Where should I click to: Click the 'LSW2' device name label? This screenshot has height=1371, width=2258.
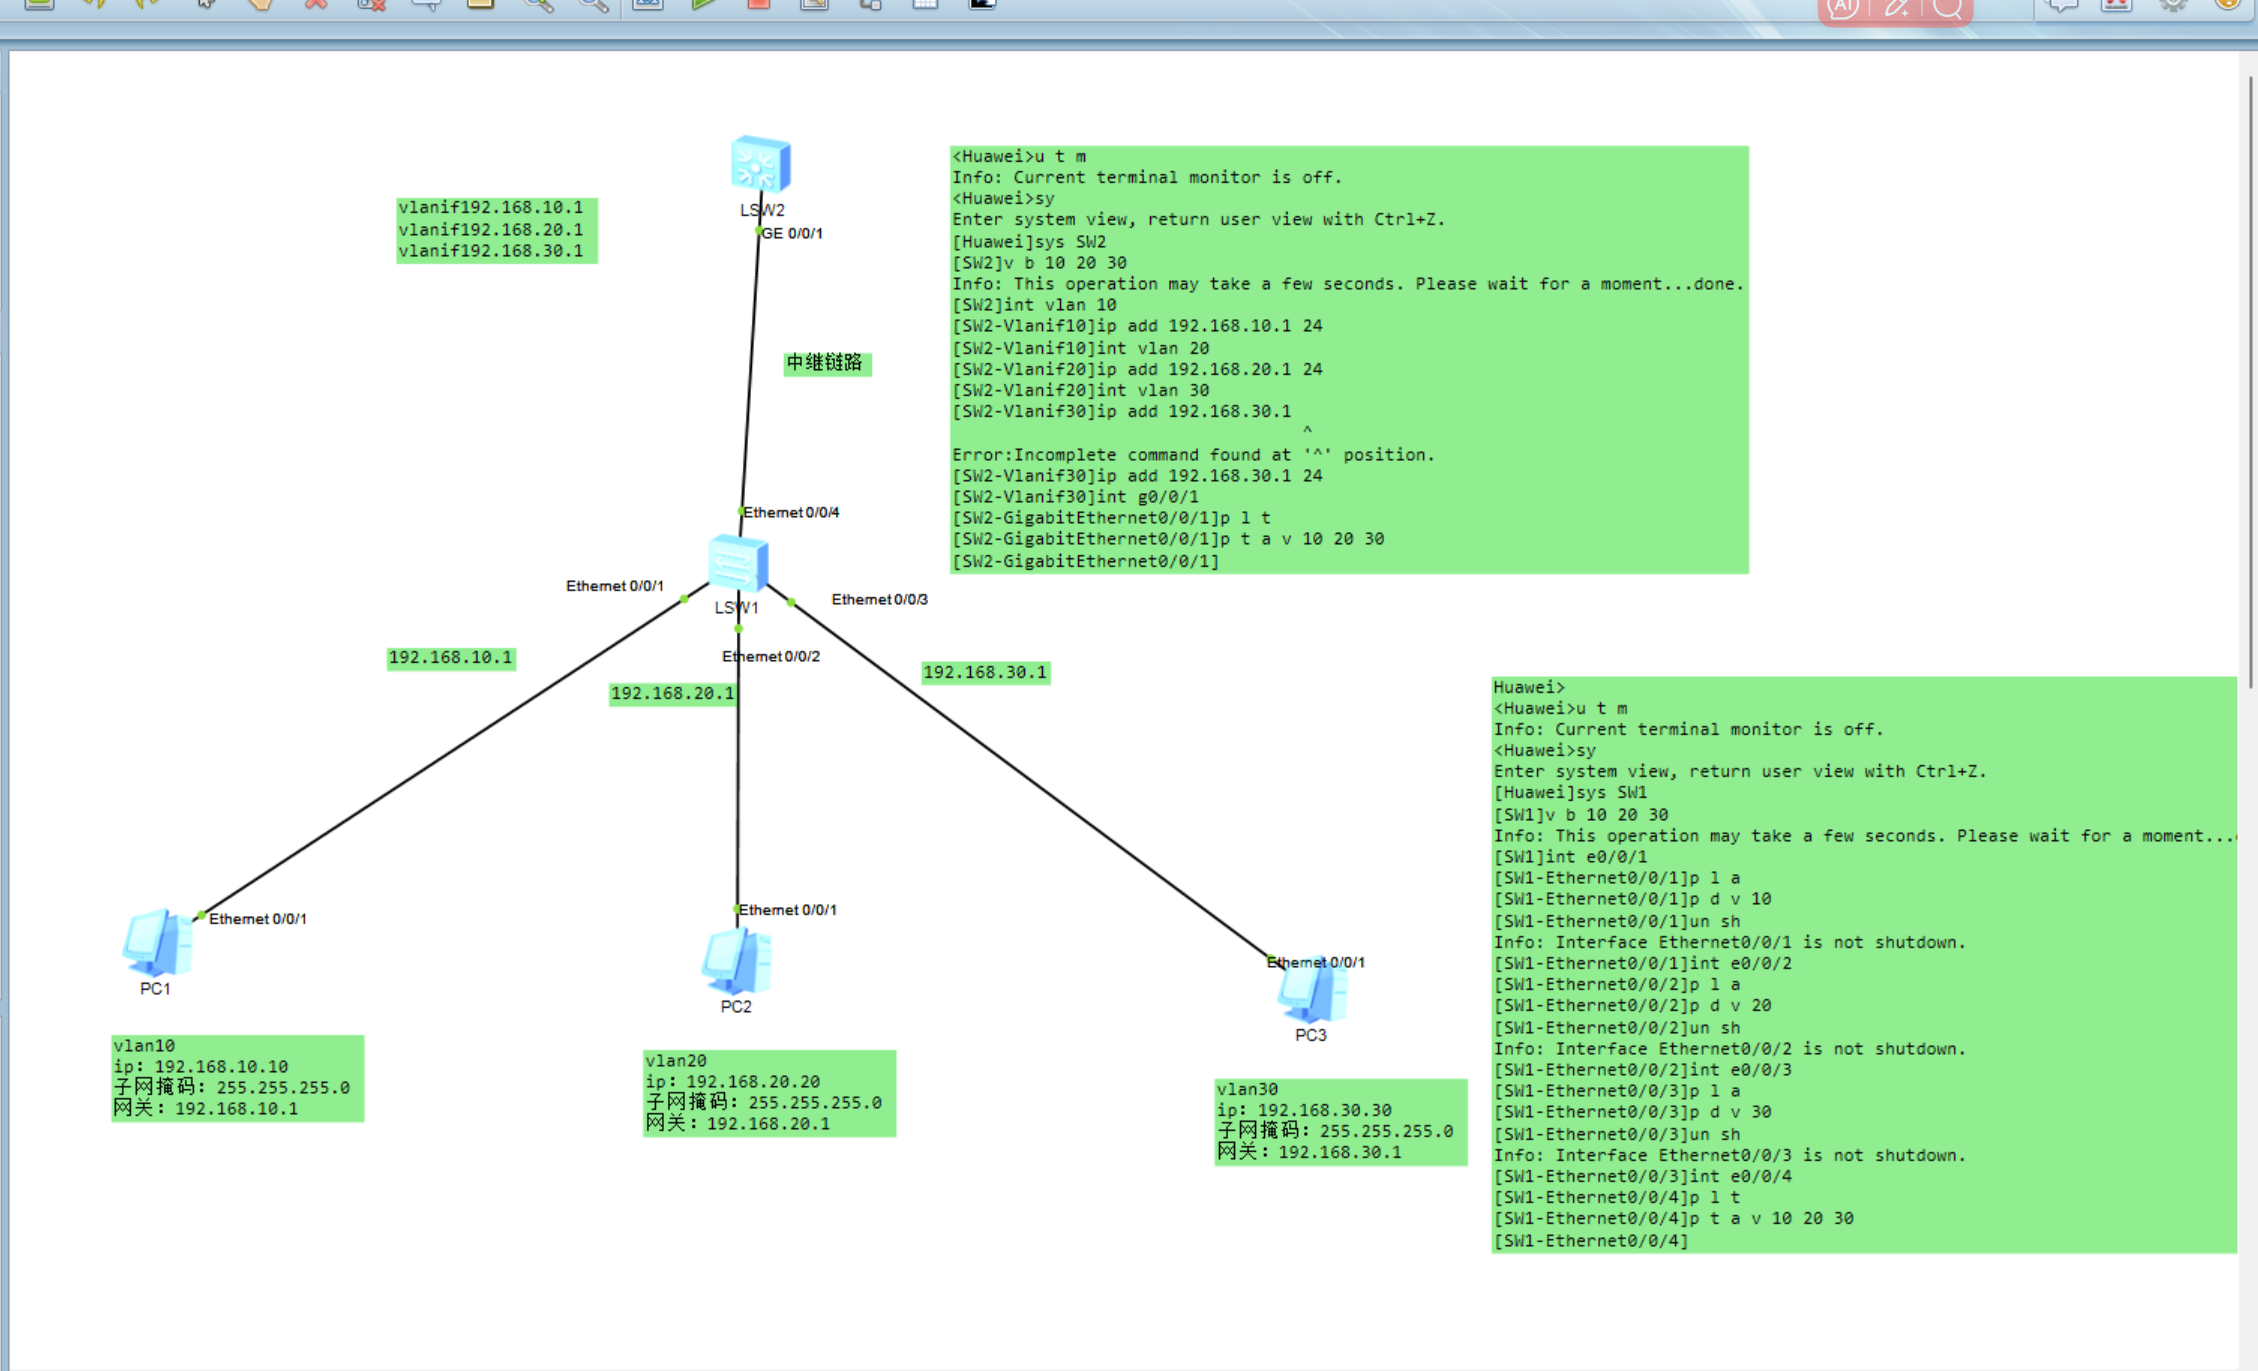(762, 210)
